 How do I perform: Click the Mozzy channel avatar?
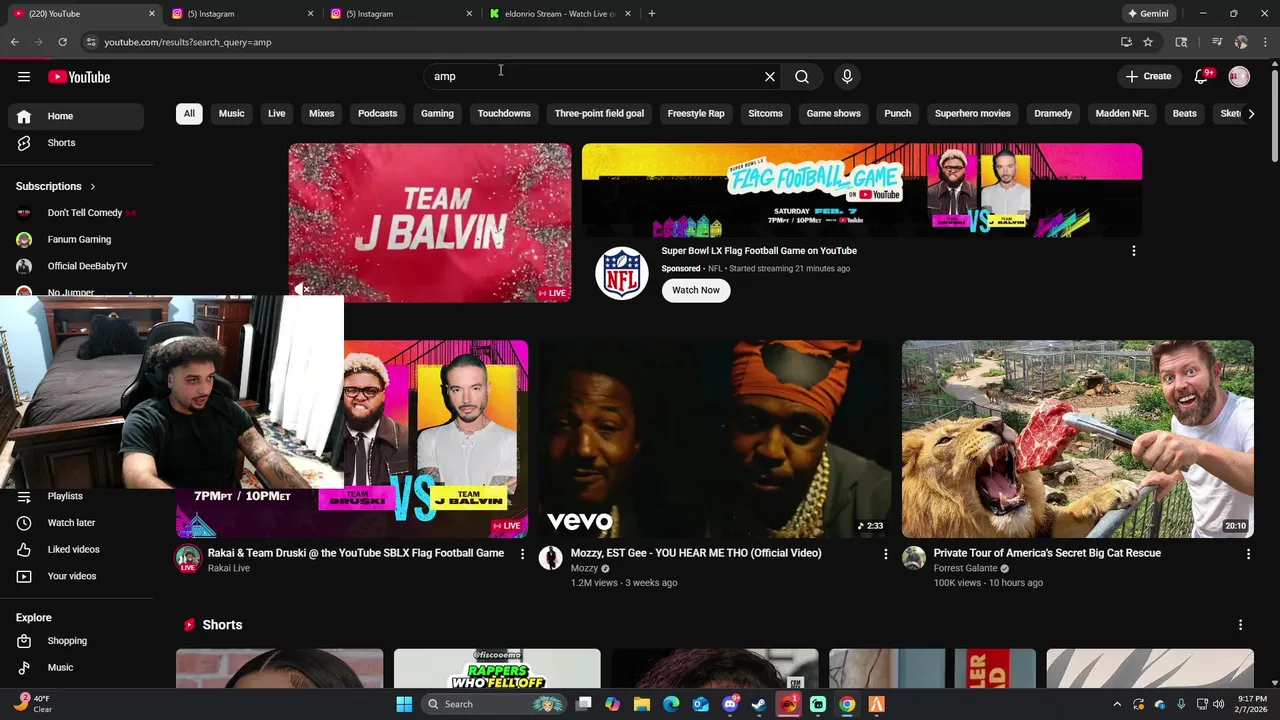point(551,558)
